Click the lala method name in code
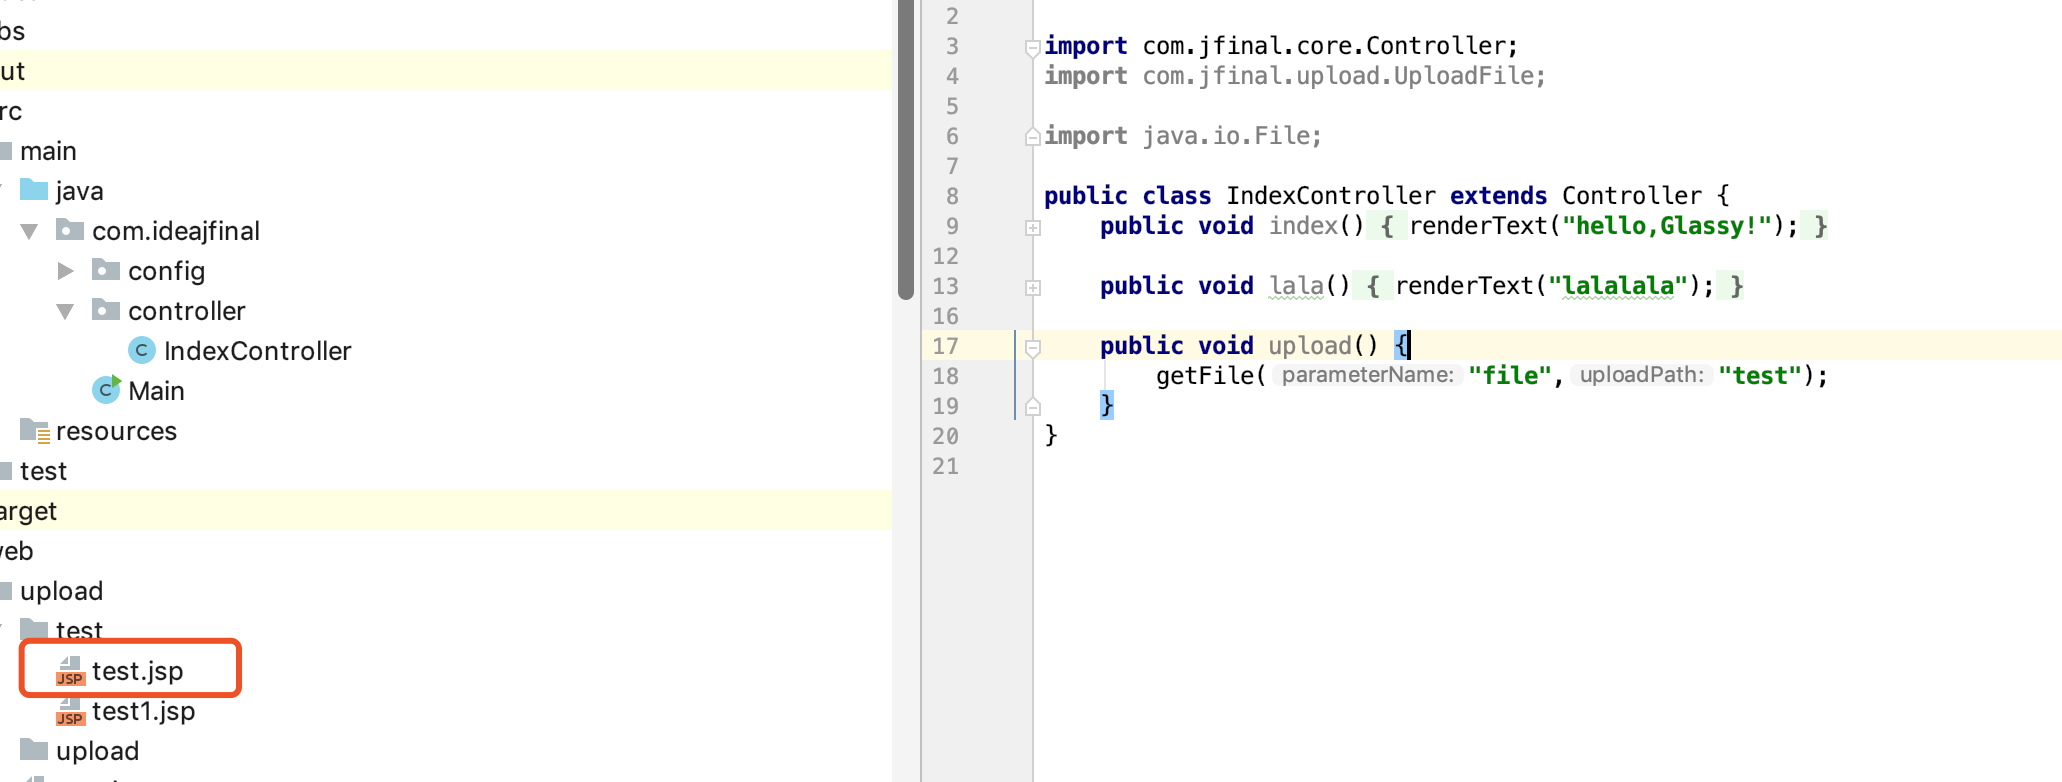 click(x=1296, y=286)
